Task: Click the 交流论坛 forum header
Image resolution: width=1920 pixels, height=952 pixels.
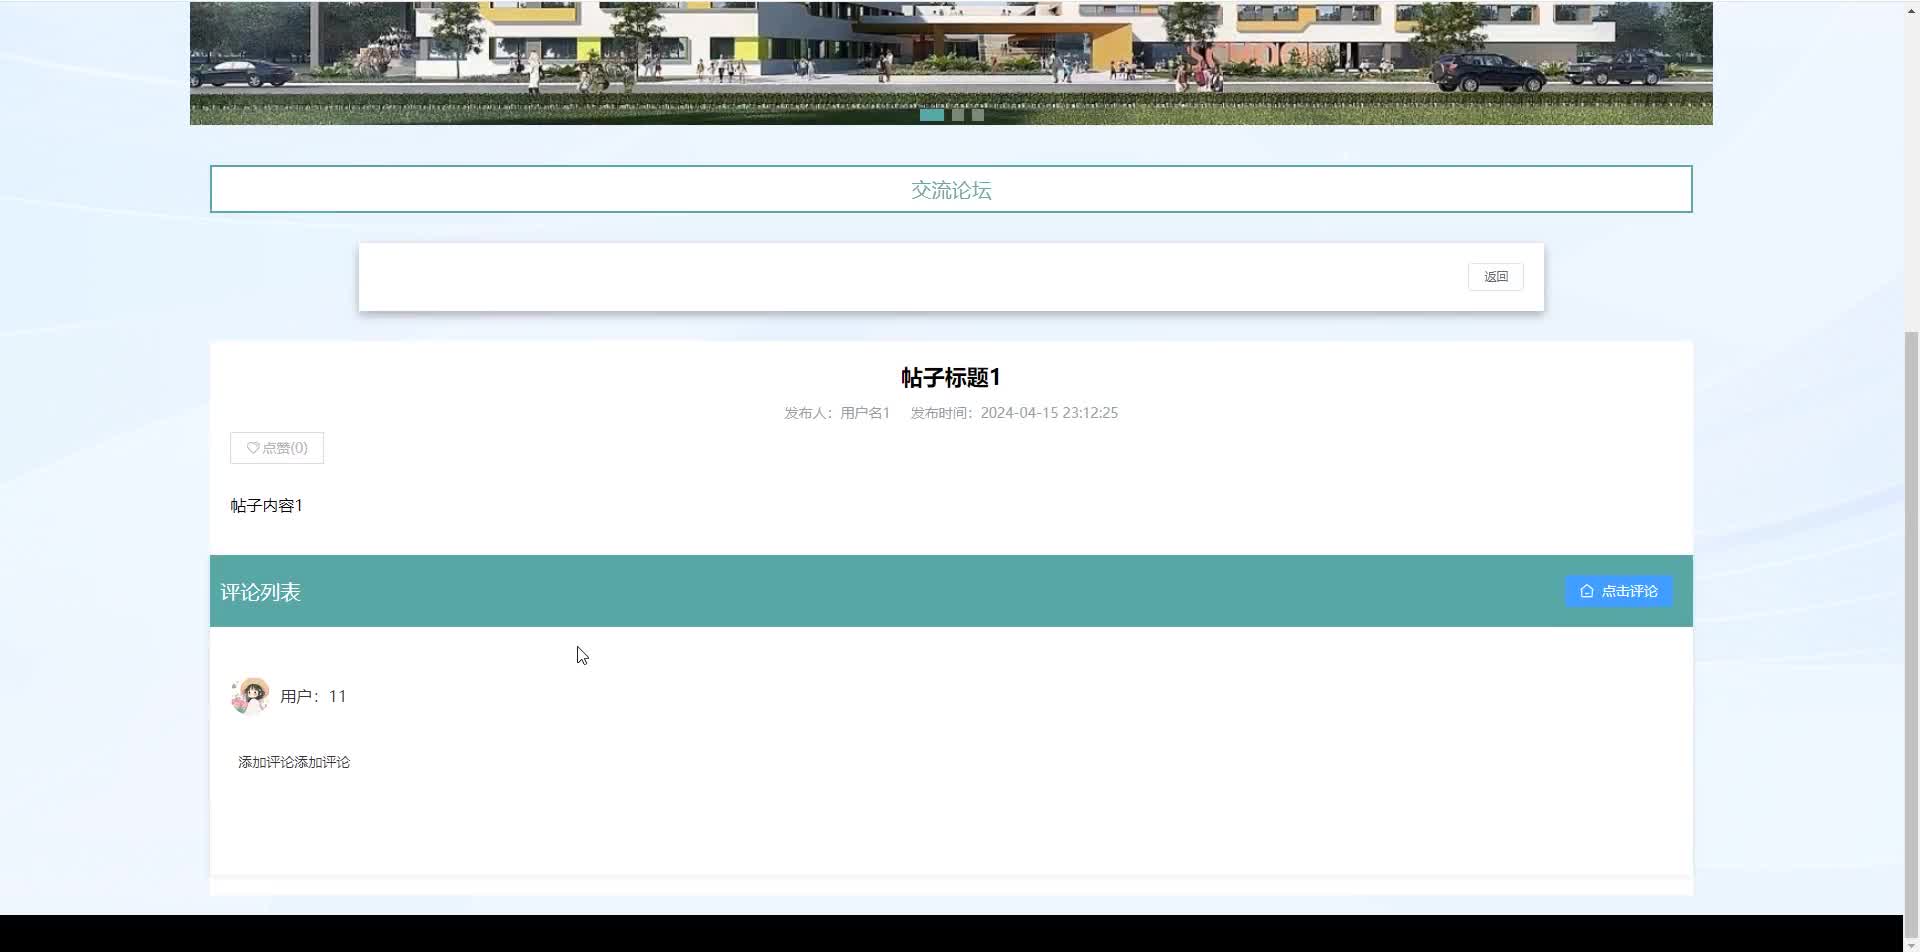Action: point(950,190)
